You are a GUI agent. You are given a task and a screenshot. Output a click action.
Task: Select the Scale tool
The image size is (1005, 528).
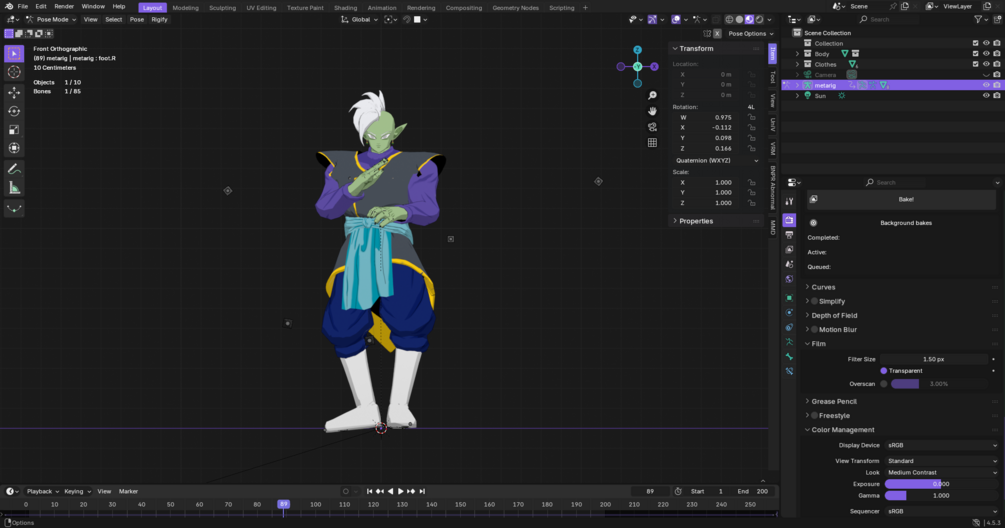(14, 129)
